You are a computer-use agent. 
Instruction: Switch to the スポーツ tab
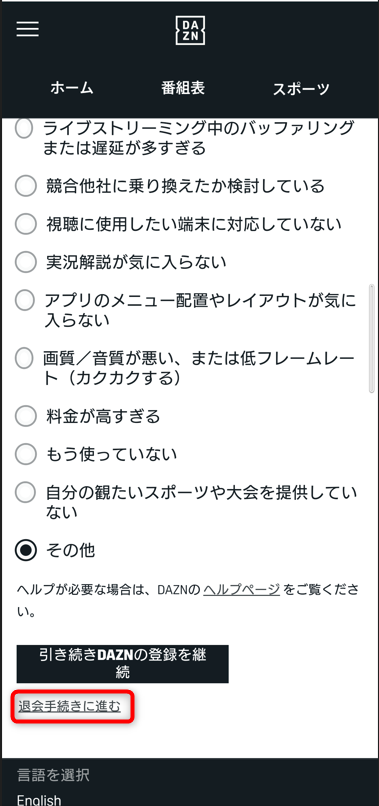pos(301,89)
